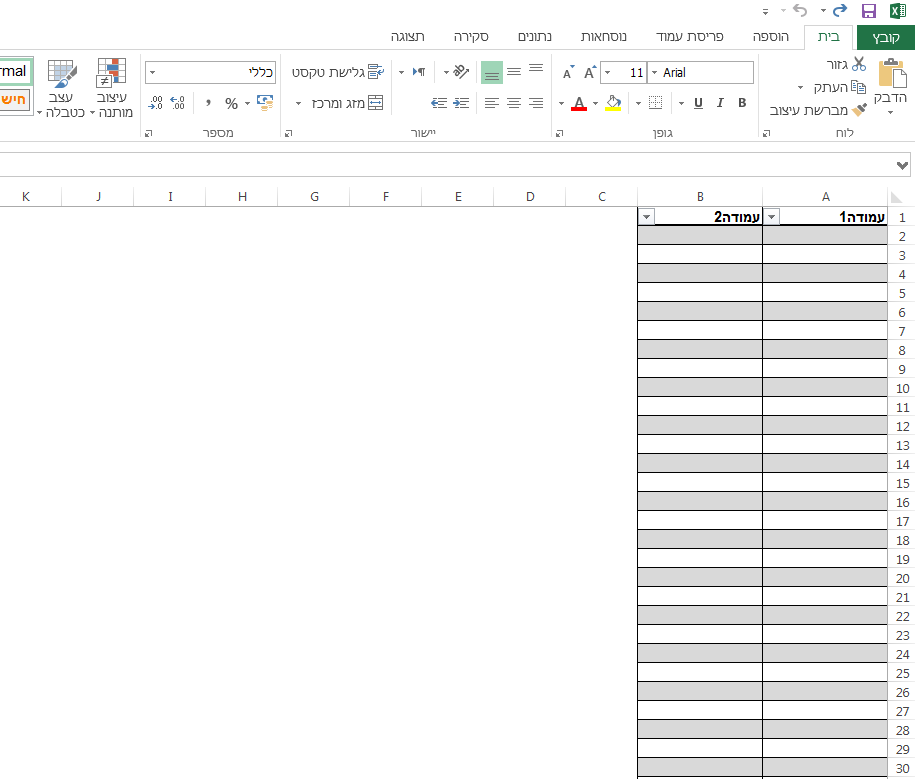This screenshot has width=915, height=779.
Task: Open alignment group dialog launcher
Action: pyautogui.click(x=288, y=134)
